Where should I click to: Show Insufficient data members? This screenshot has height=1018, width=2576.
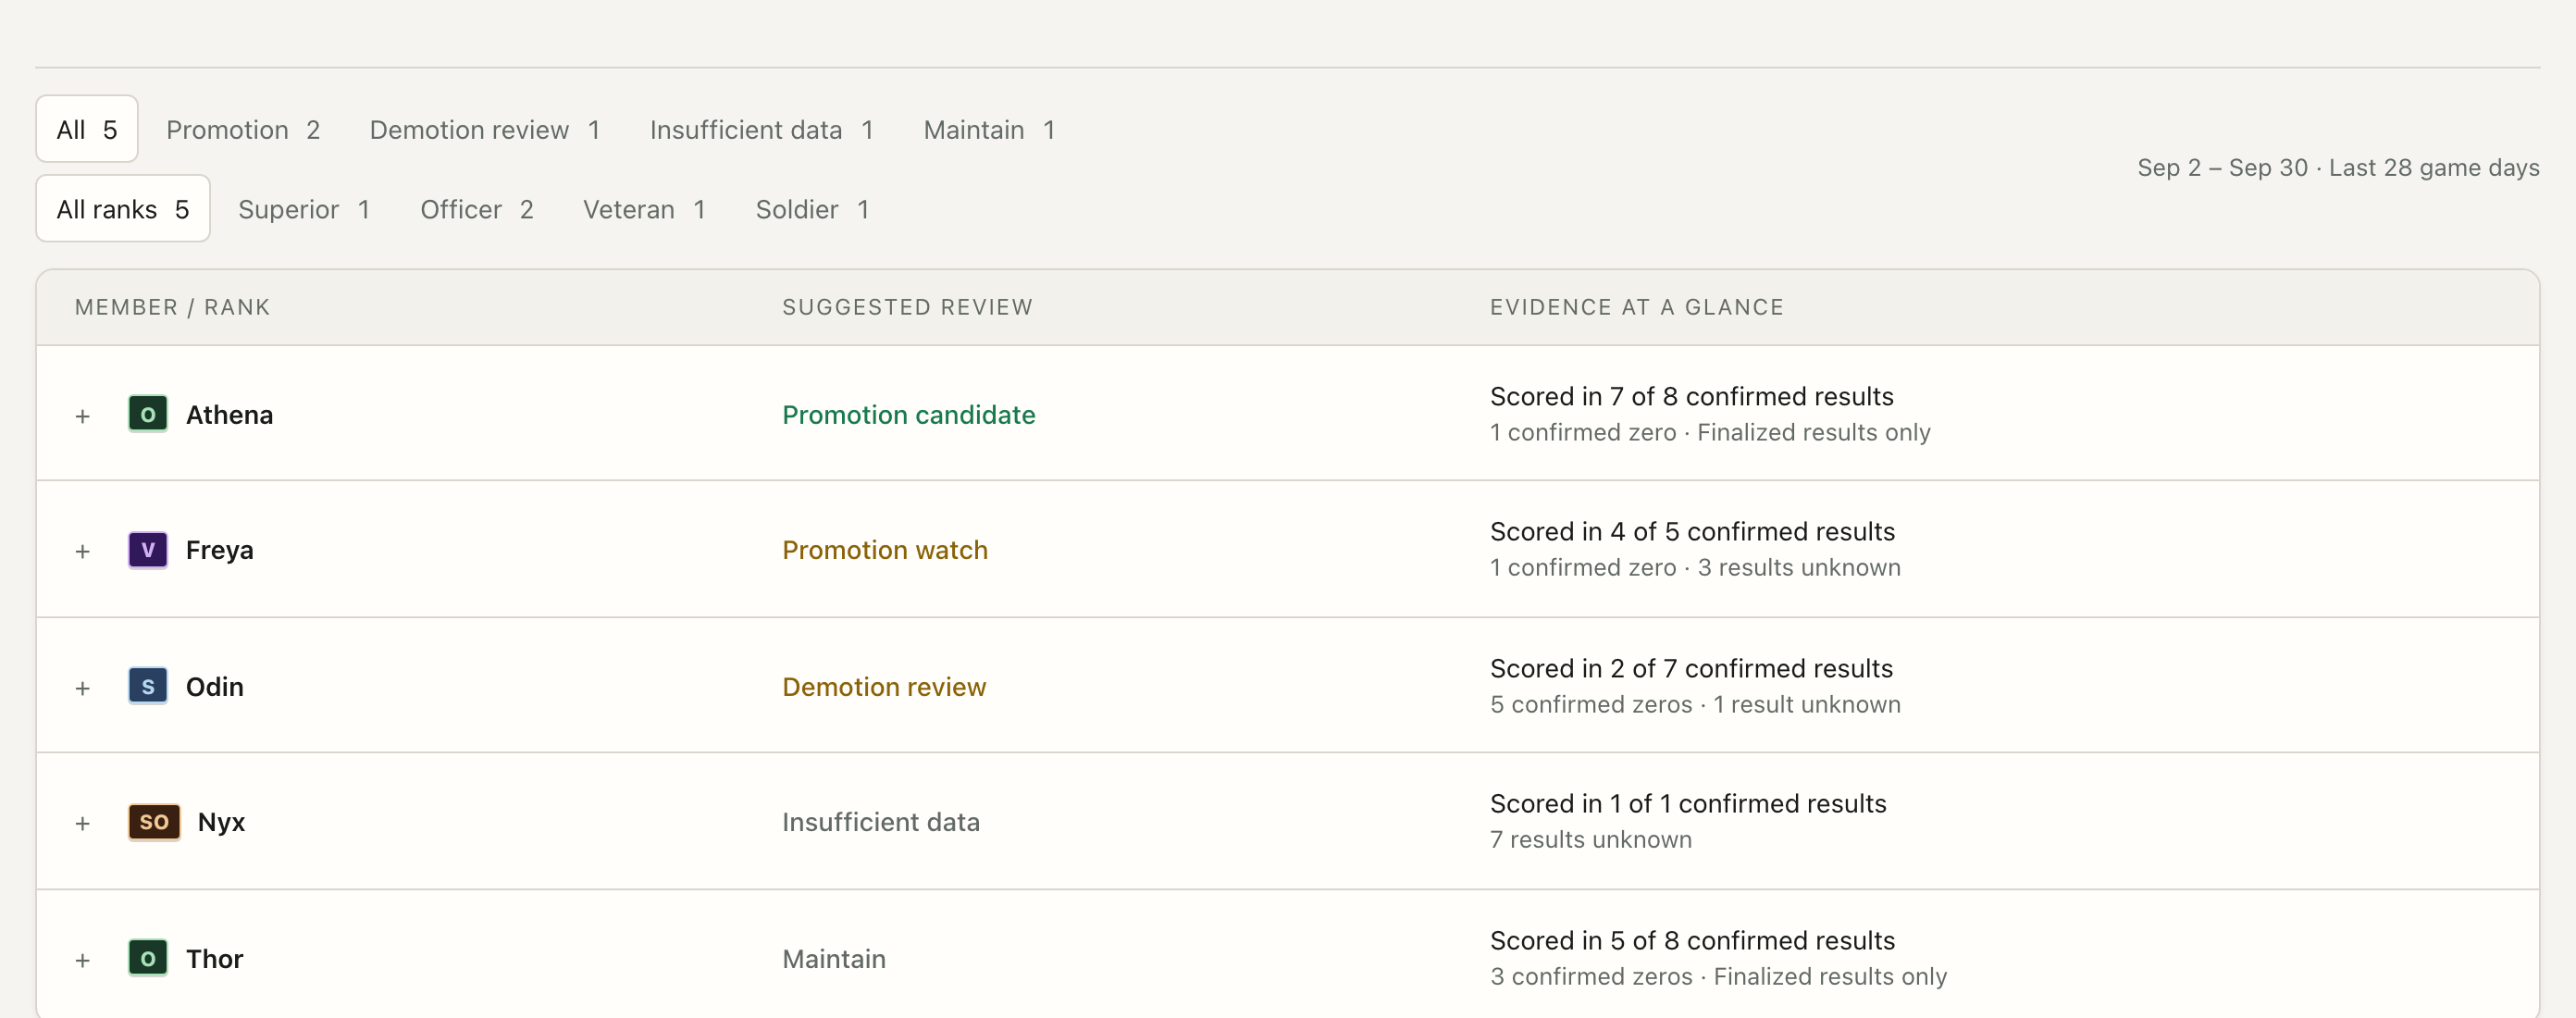pyautogui.click(x=762, y=130)
